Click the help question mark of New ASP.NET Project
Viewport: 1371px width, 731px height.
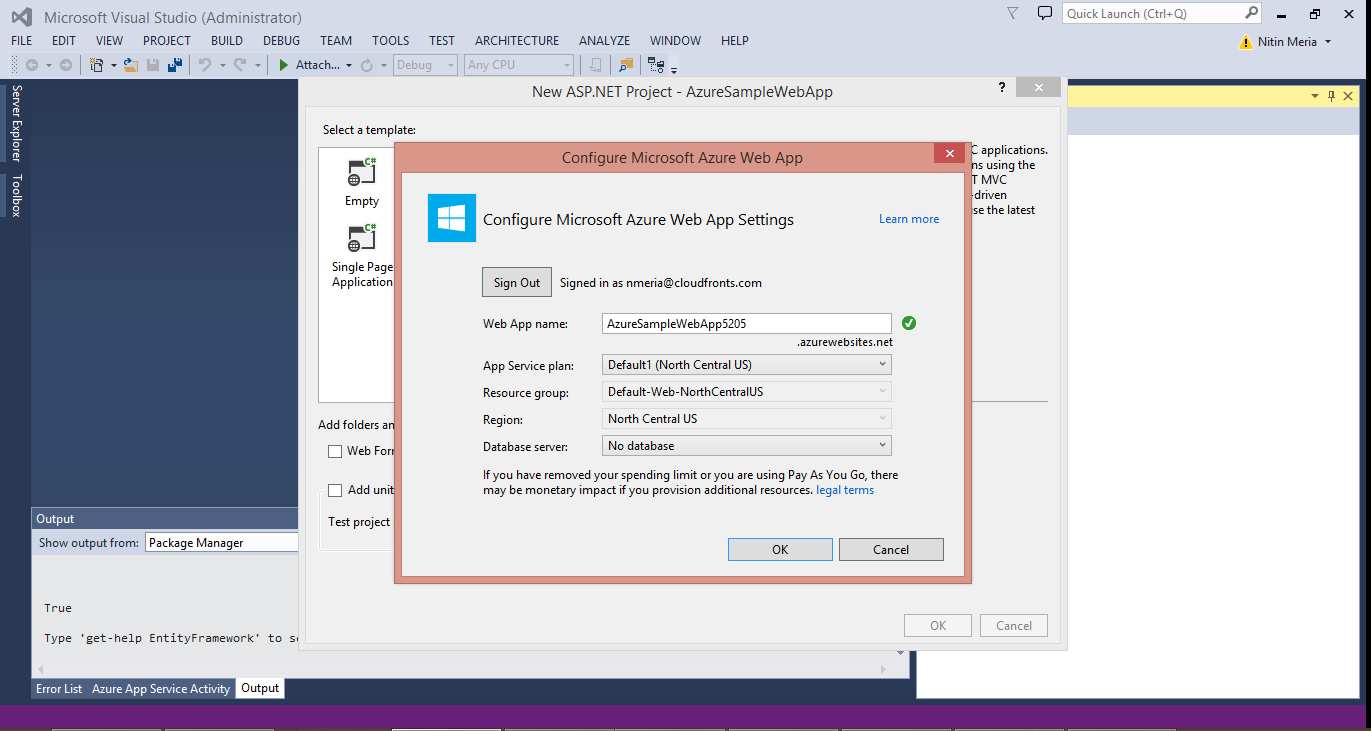(x=1002, y=88)
